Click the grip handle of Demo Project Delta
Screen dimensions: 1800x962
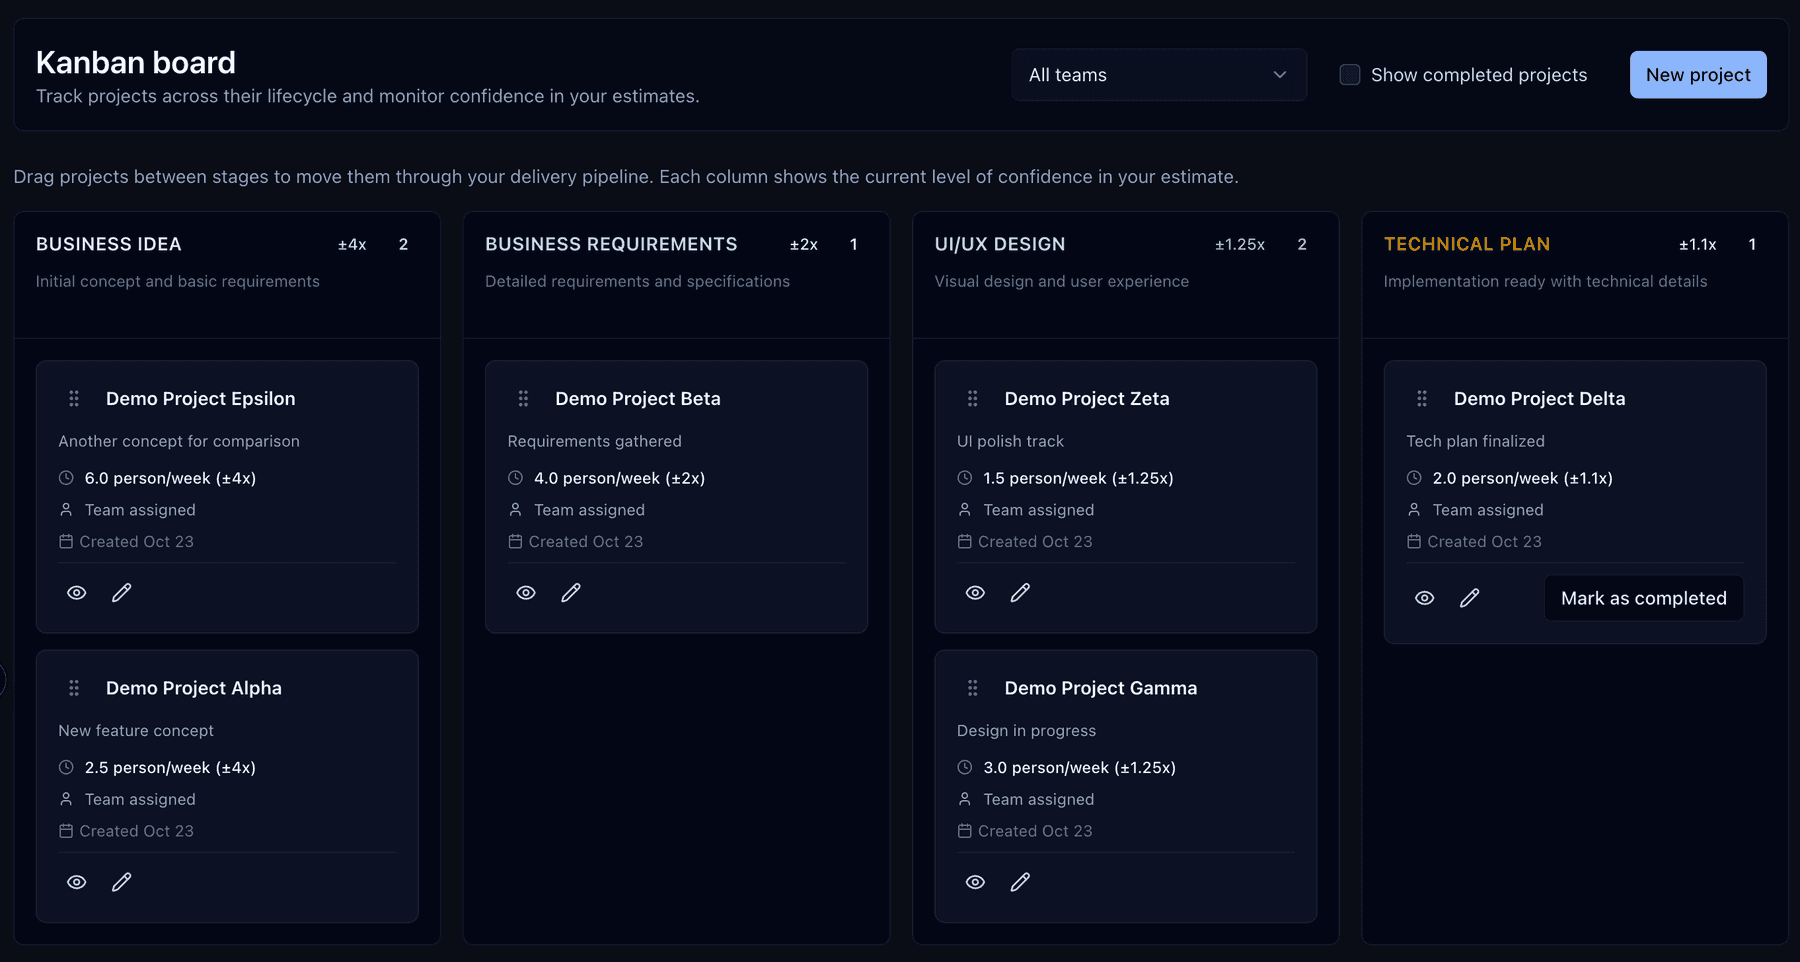click(1421, 399)
